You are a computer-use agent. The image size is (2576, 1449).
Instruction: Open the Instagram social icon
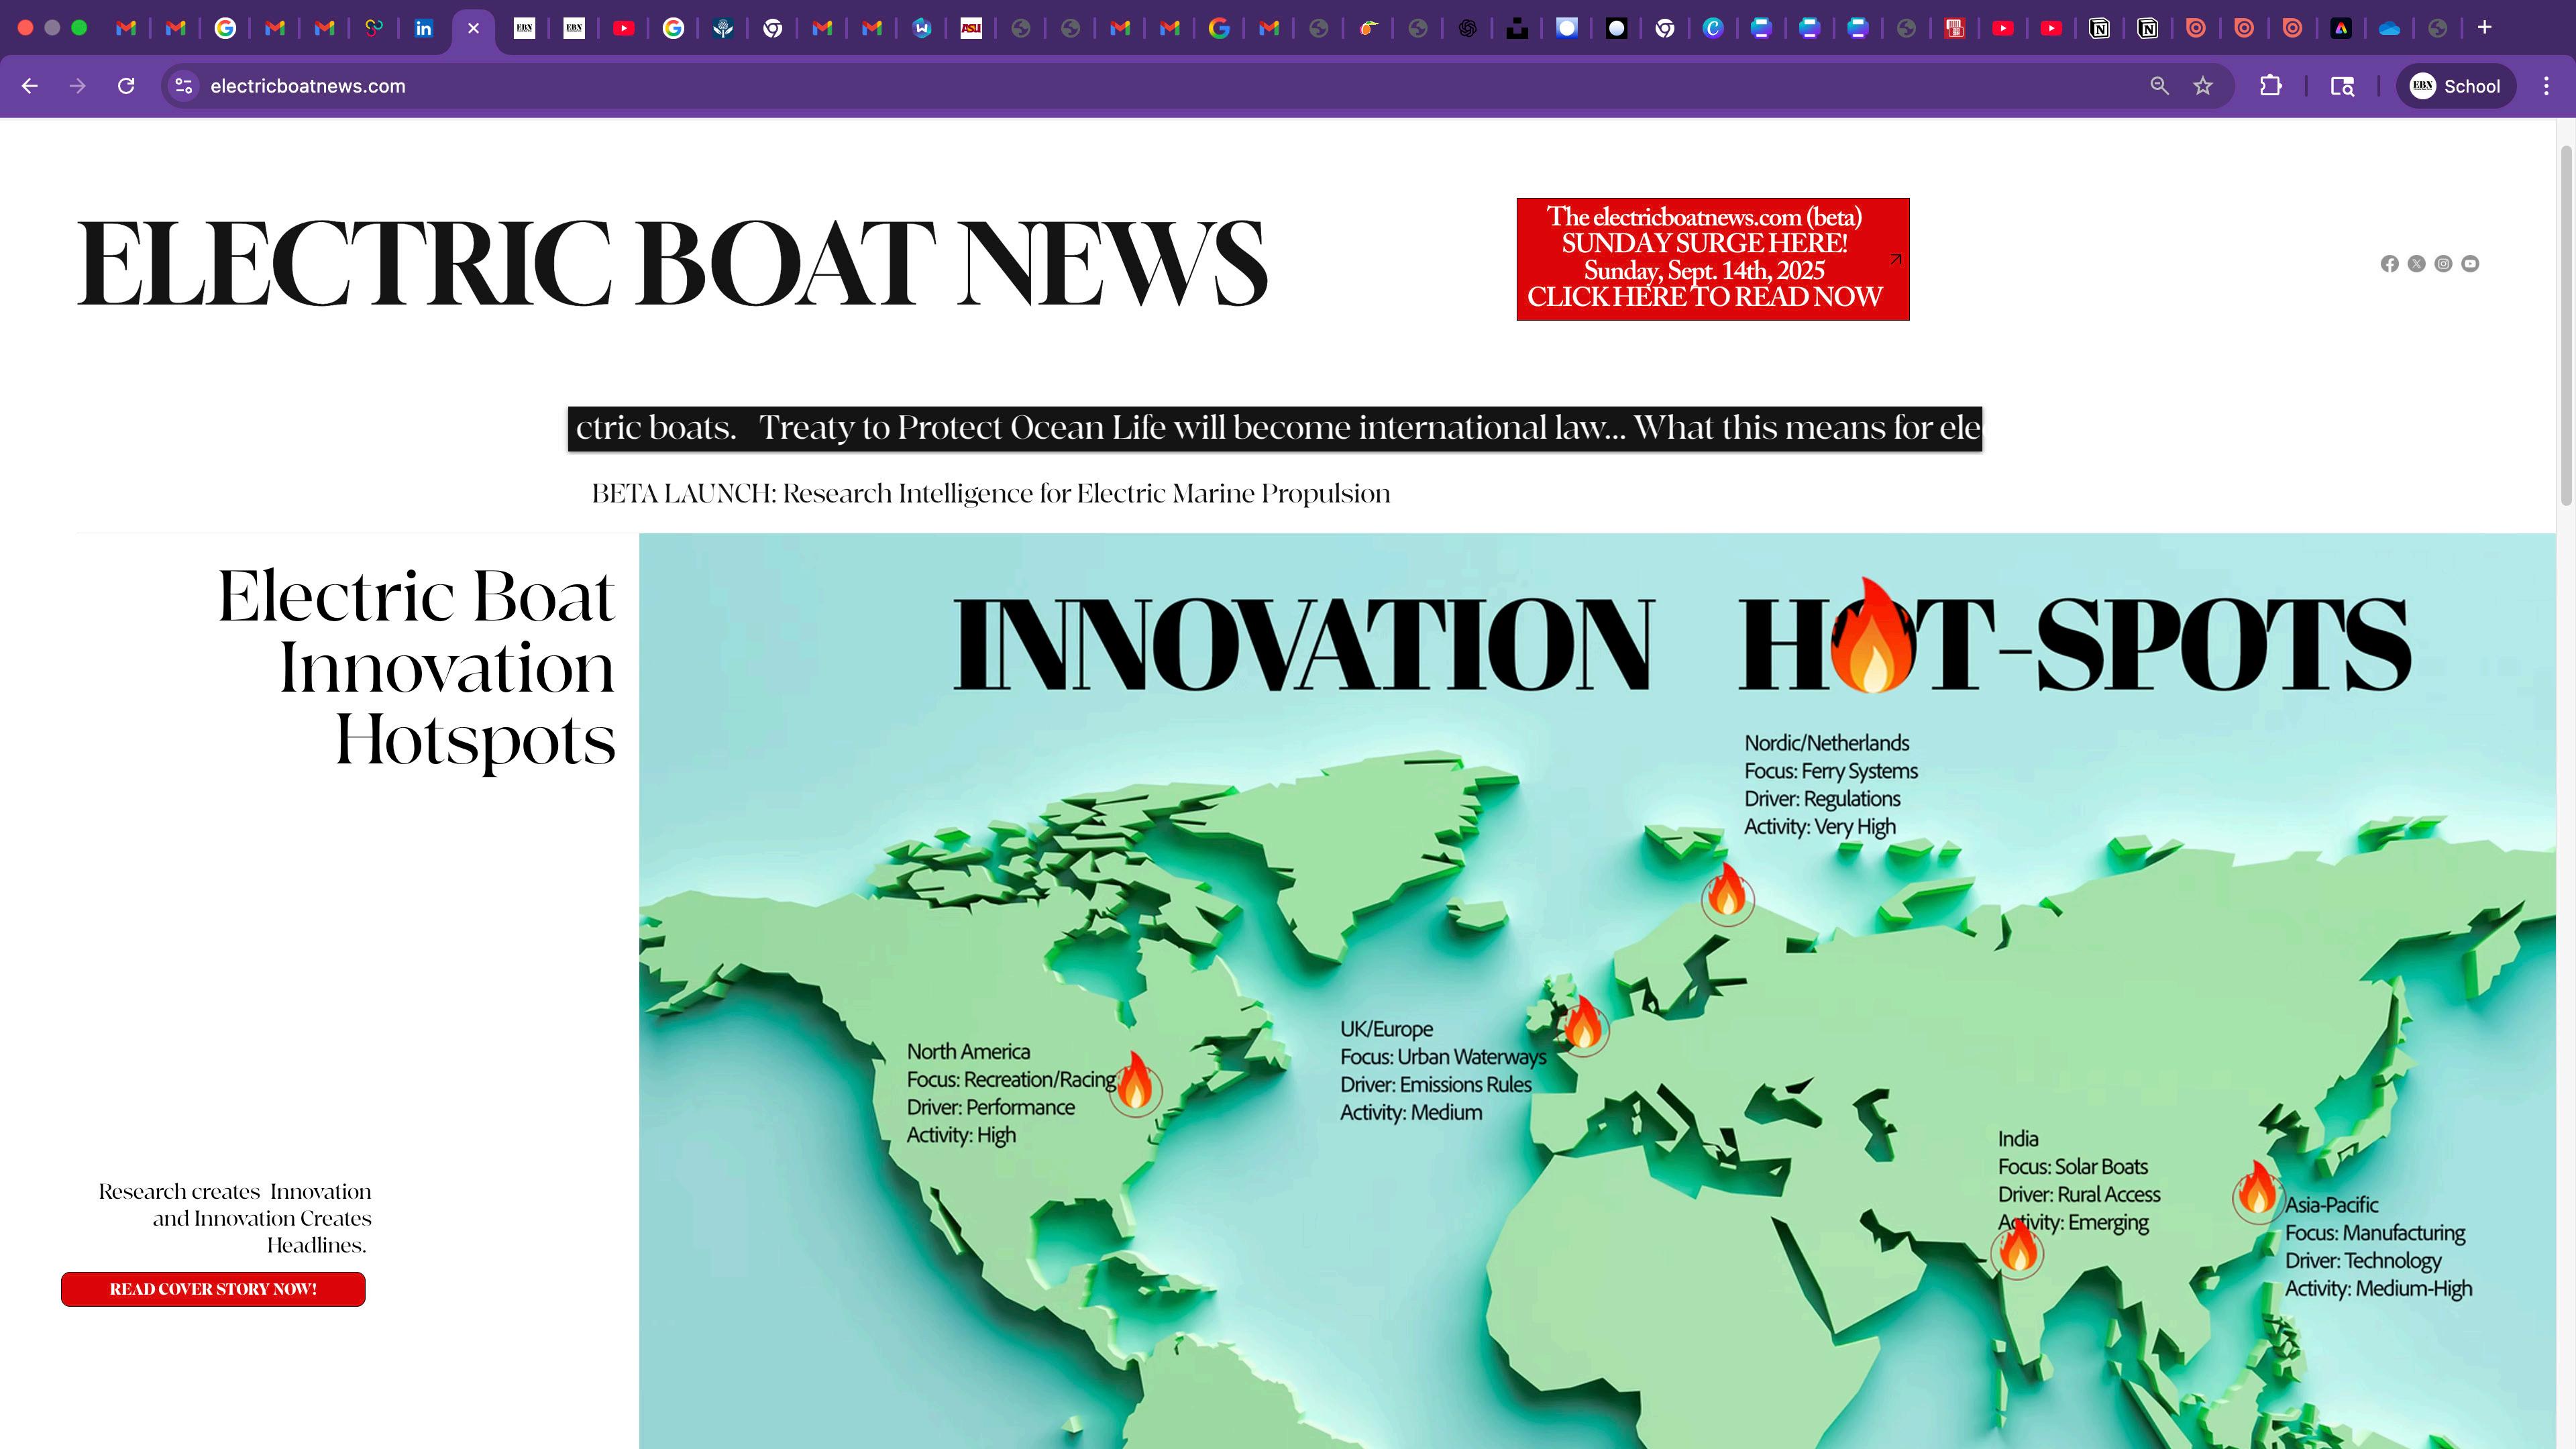pyautogui.click(x=2443, y=264)
